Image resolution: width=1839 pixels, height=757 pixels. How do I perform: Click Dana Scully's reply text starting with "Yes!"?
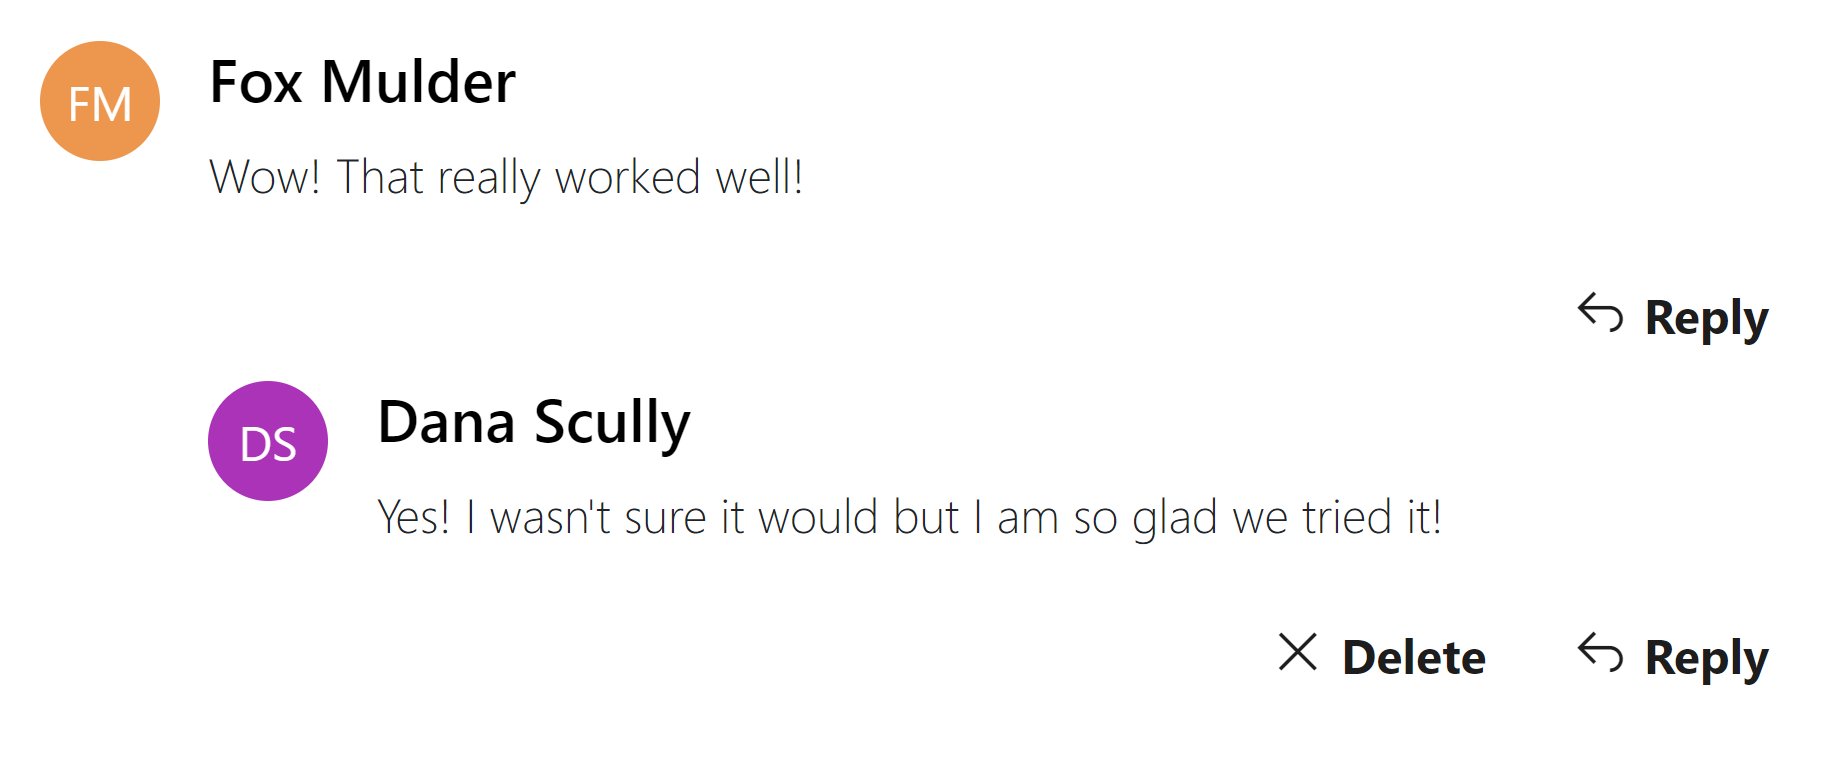click(x=910, y=518)
